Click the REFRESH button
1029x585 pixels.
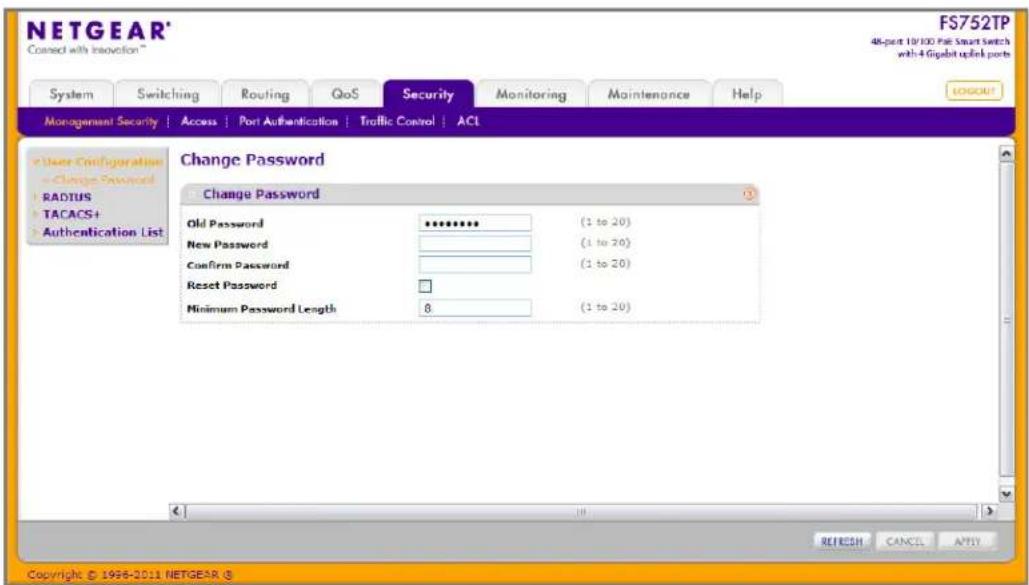[x=842, y=542]
